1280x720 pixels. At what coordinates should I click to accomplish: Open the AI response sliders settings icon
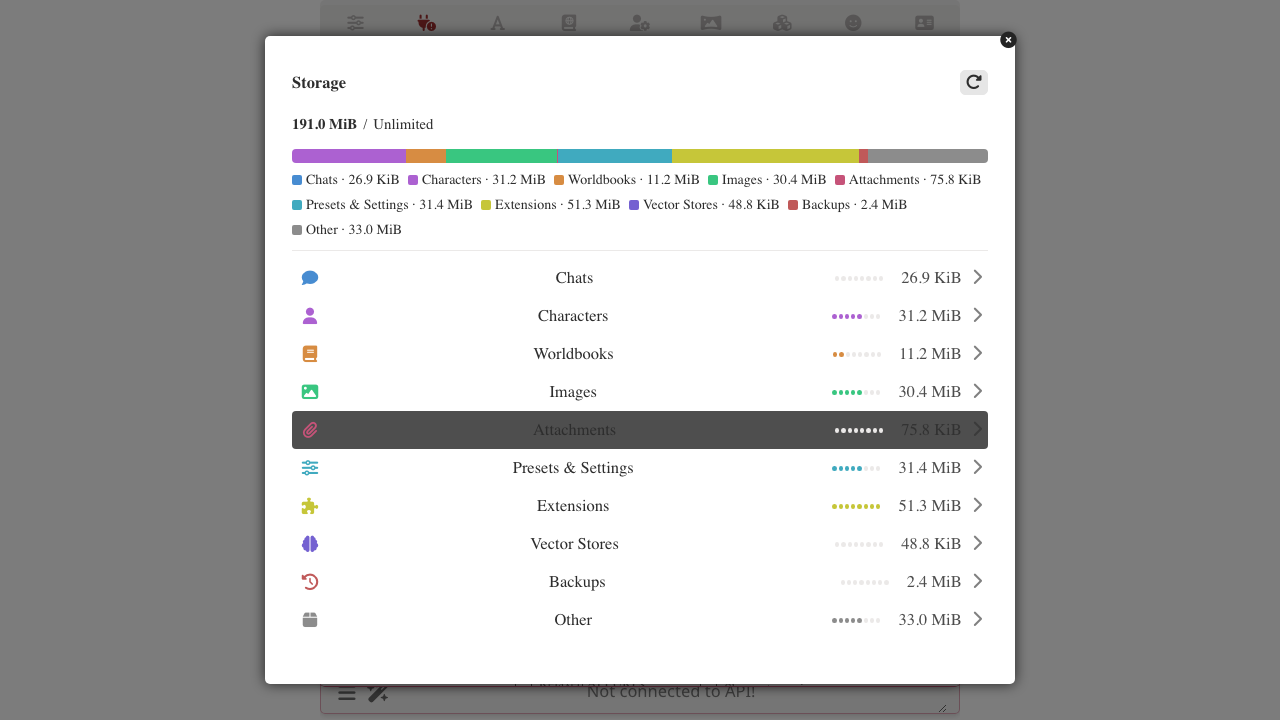click(356, 22)
